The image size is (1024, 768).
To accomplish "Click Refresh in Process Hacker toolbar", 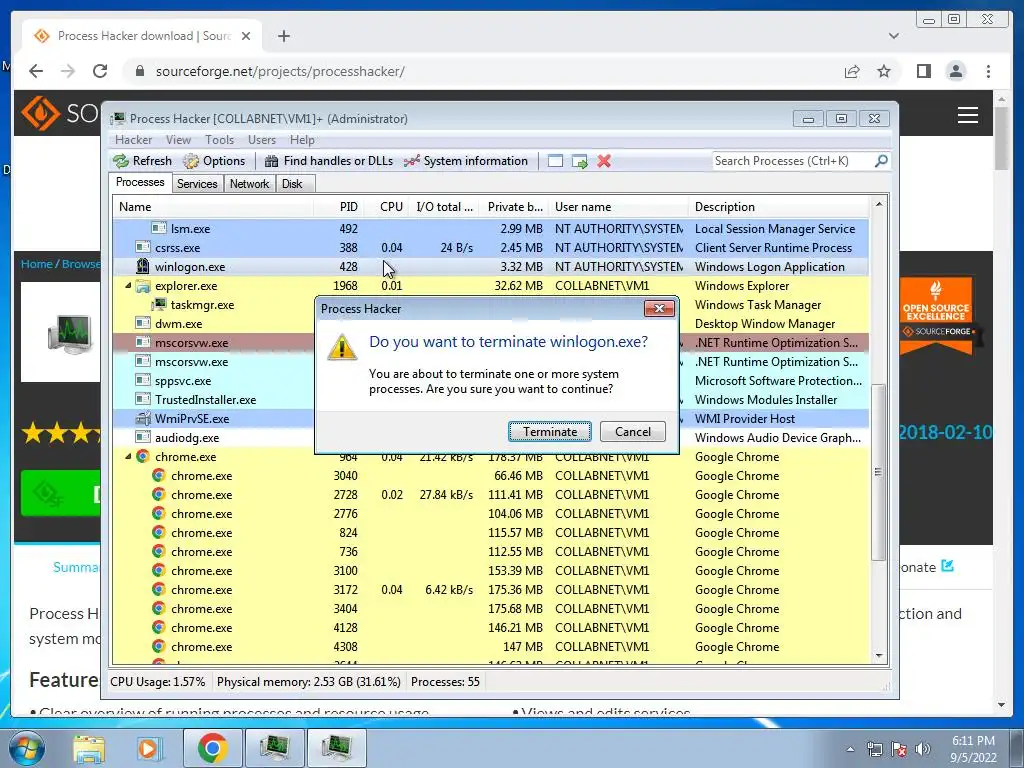I will [142, 161].
